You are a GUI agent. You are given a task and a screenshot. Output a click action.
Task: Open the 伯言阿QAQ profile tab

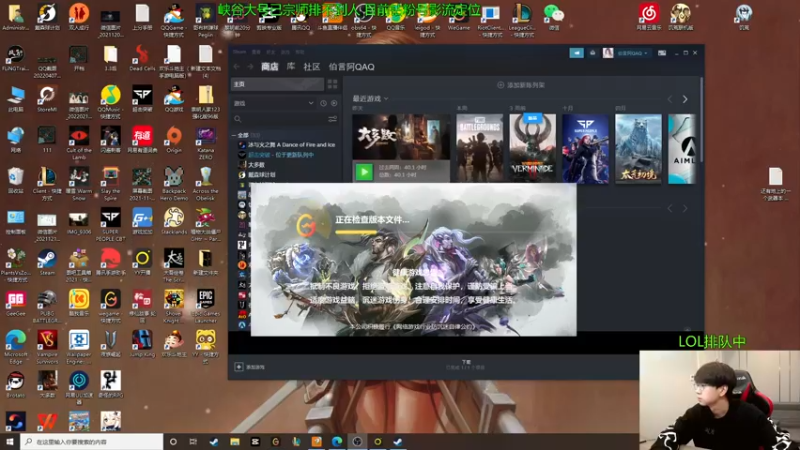[352, 67]
